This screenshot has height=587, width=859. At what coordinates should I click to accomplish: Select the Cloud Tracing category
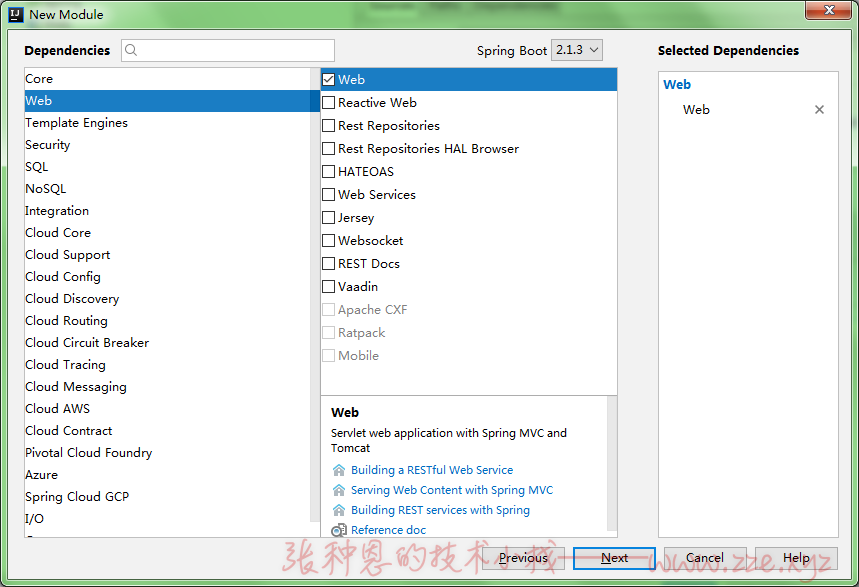coord(168,364)
